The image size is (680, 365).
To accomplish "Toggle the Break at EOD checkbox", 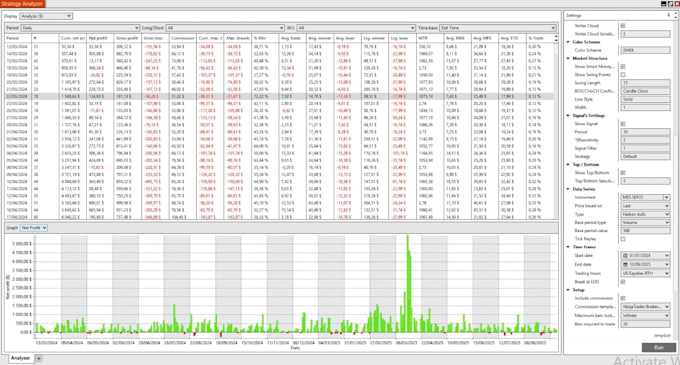I will coord(623,282).
